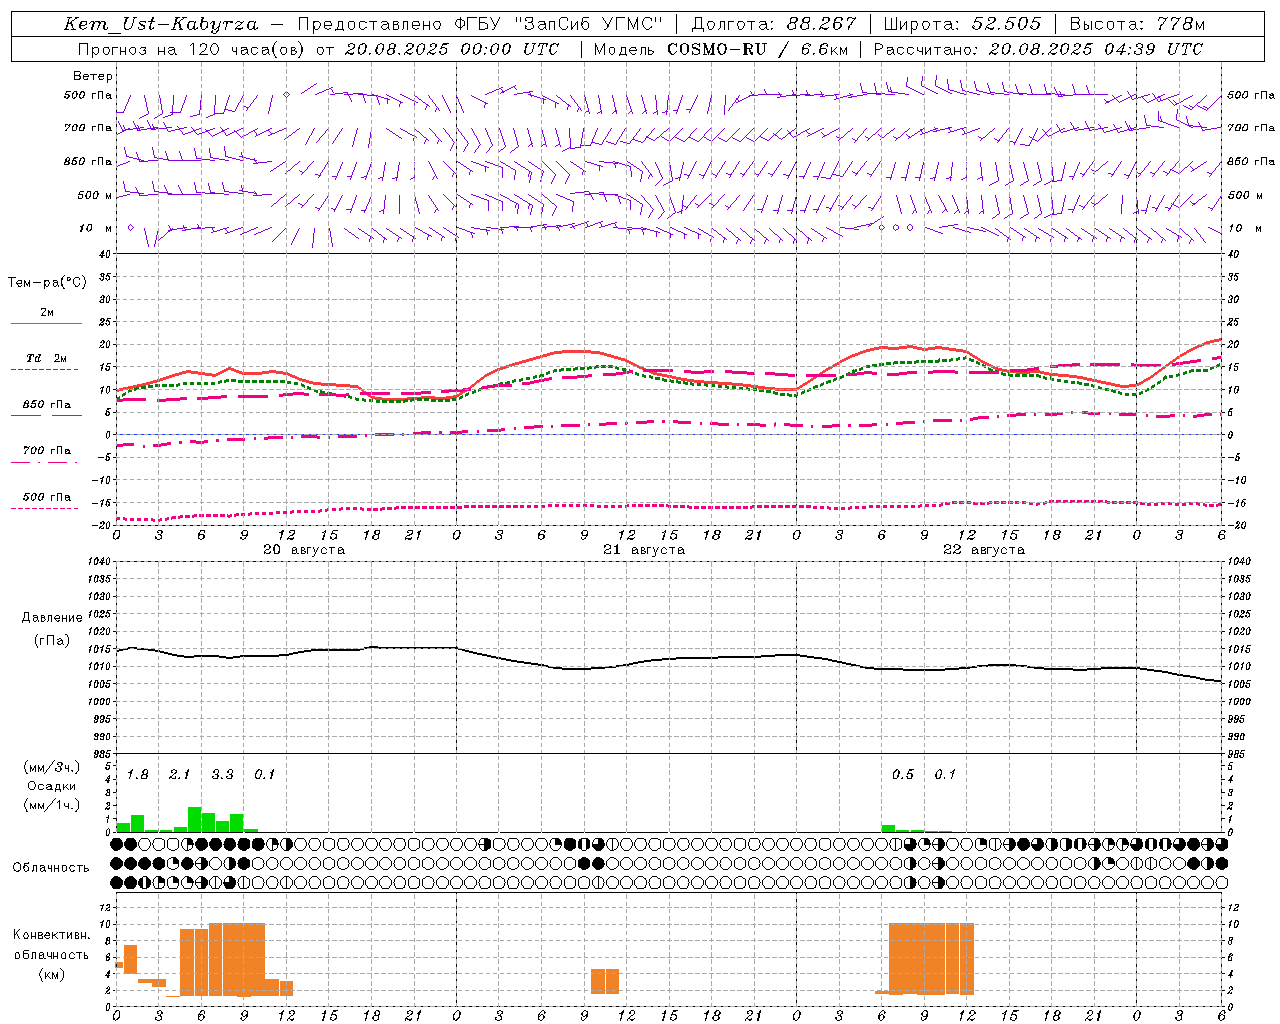Click the model label "COSMO-RU / 6.6км"
This screenshot has width=1280, height=1024.
pos(758,49)
